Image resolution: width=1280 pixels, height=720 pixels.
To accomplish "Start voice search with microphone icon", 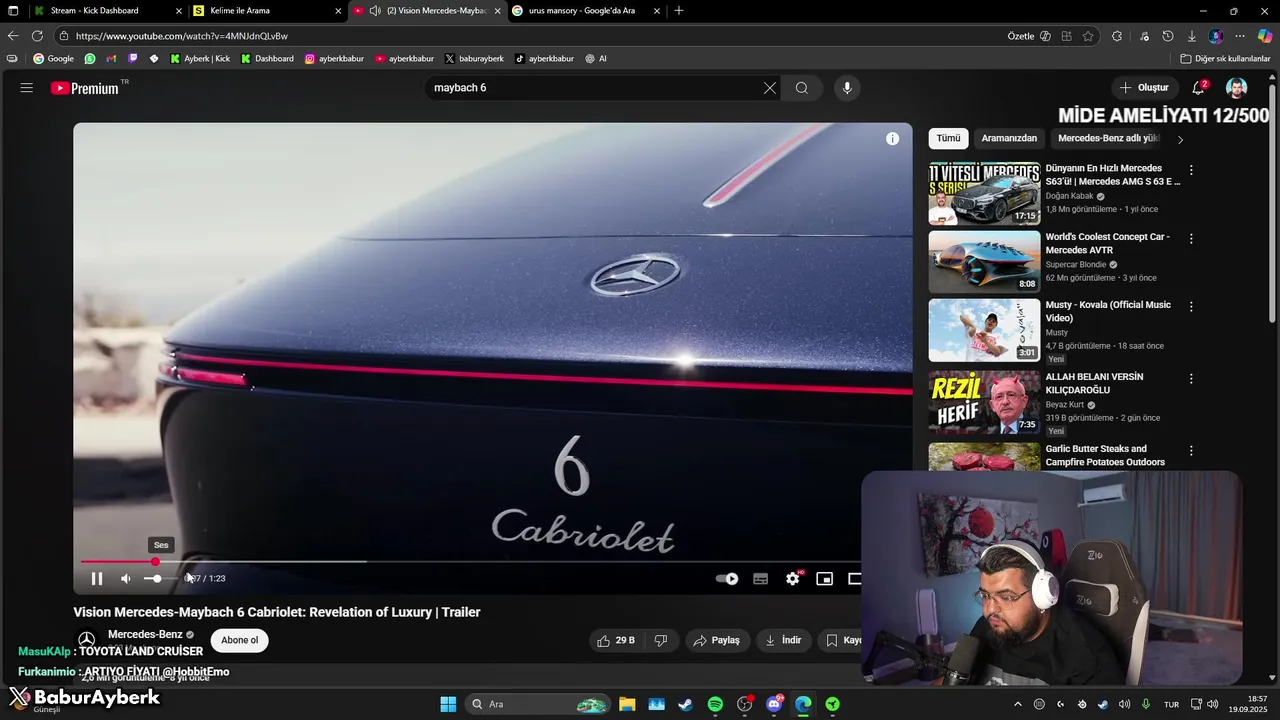I will [x=847, y=88].
